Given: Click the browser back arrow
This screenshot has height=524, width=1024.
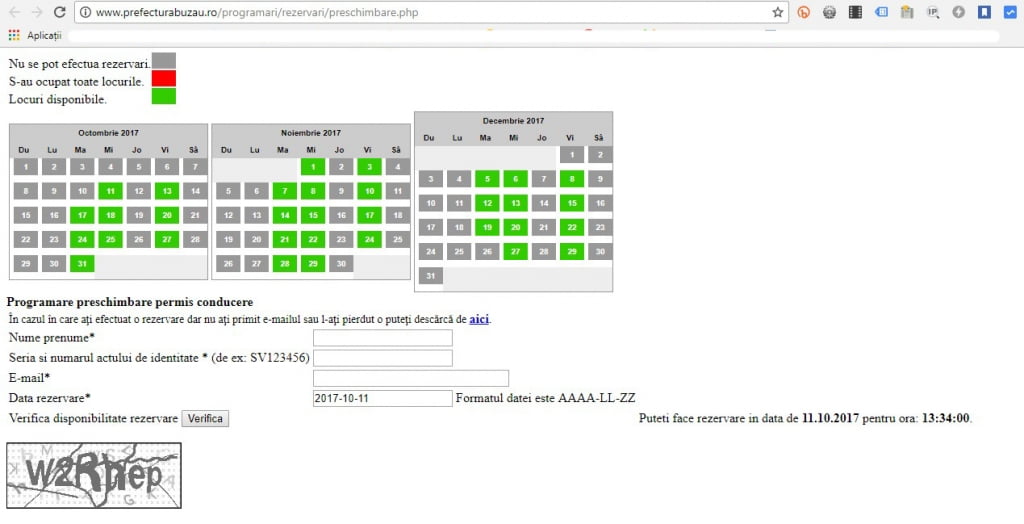Looking at the screenshot, I should (14, 12).
